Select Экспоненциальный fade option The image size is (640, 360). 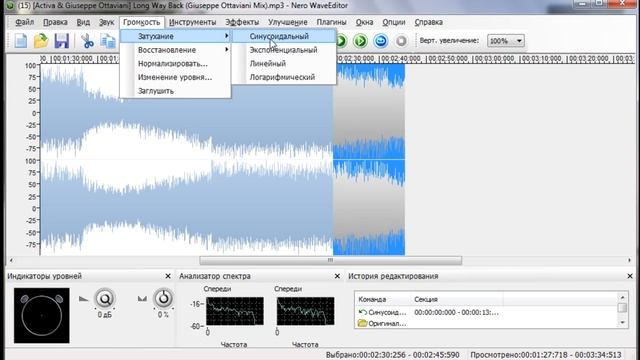pos(284,50)
